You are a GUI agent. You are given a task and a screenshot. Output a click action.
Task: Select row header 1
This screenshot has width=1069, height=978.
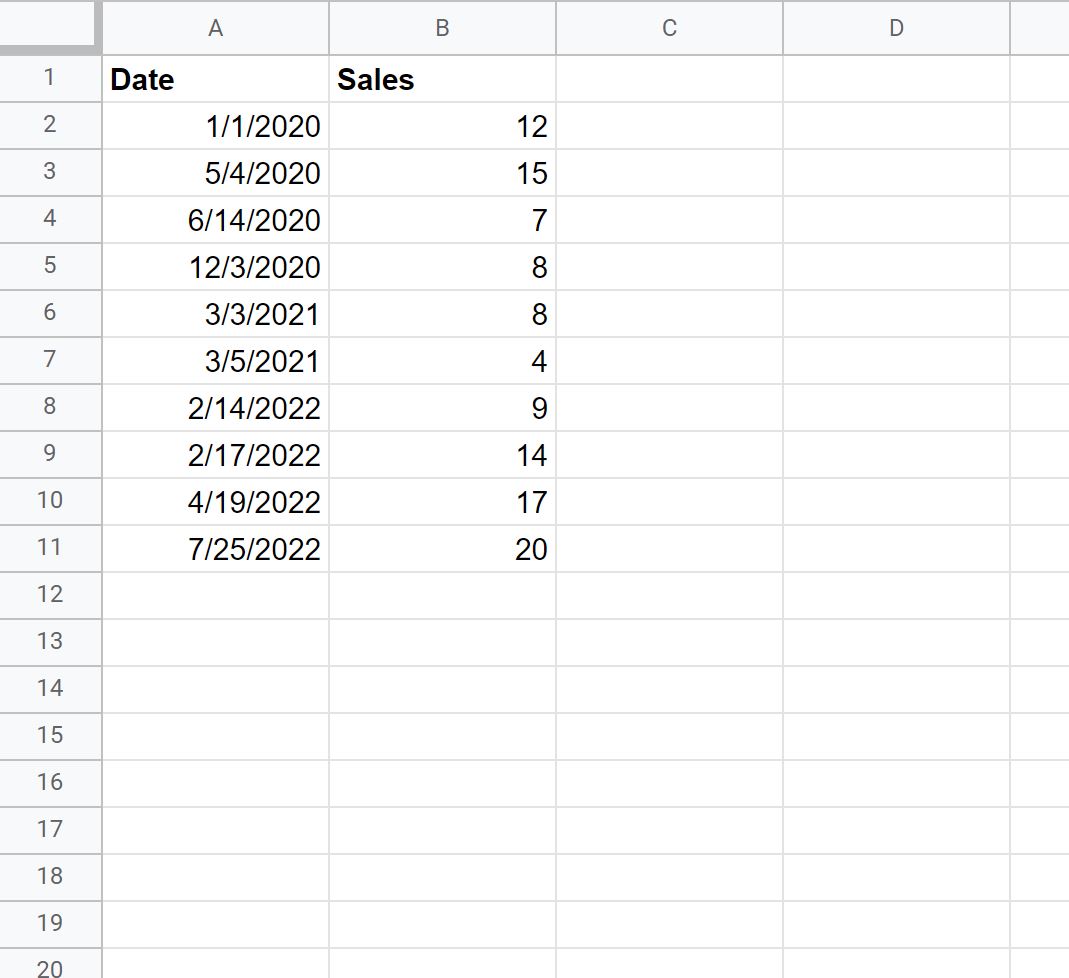[x=50, y=79]
